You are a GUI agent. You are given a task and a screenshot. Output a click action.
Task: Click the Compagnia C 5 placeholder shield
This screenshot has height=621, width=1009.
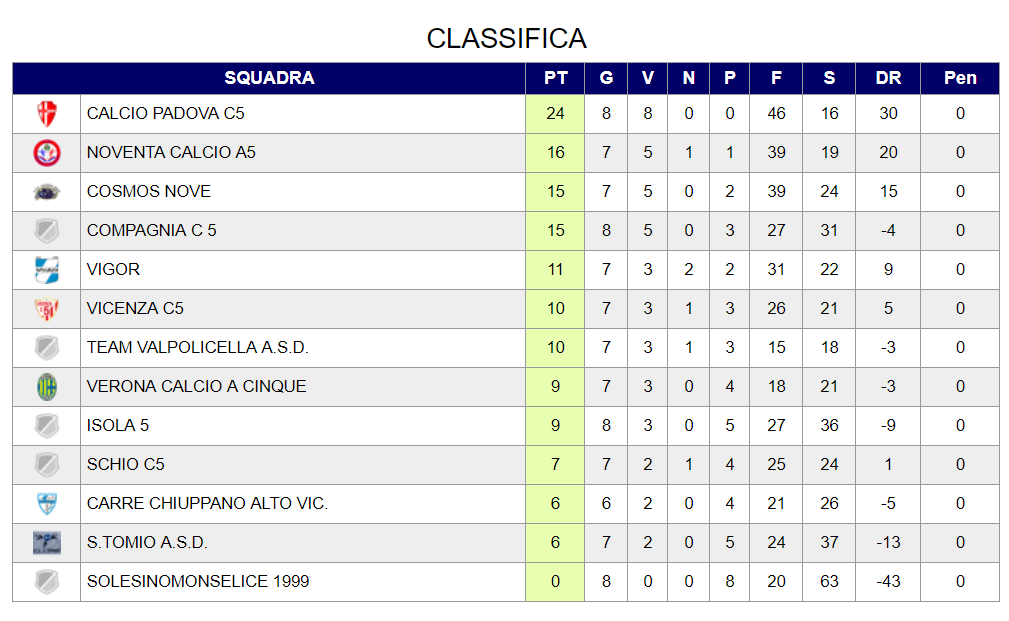47,230
